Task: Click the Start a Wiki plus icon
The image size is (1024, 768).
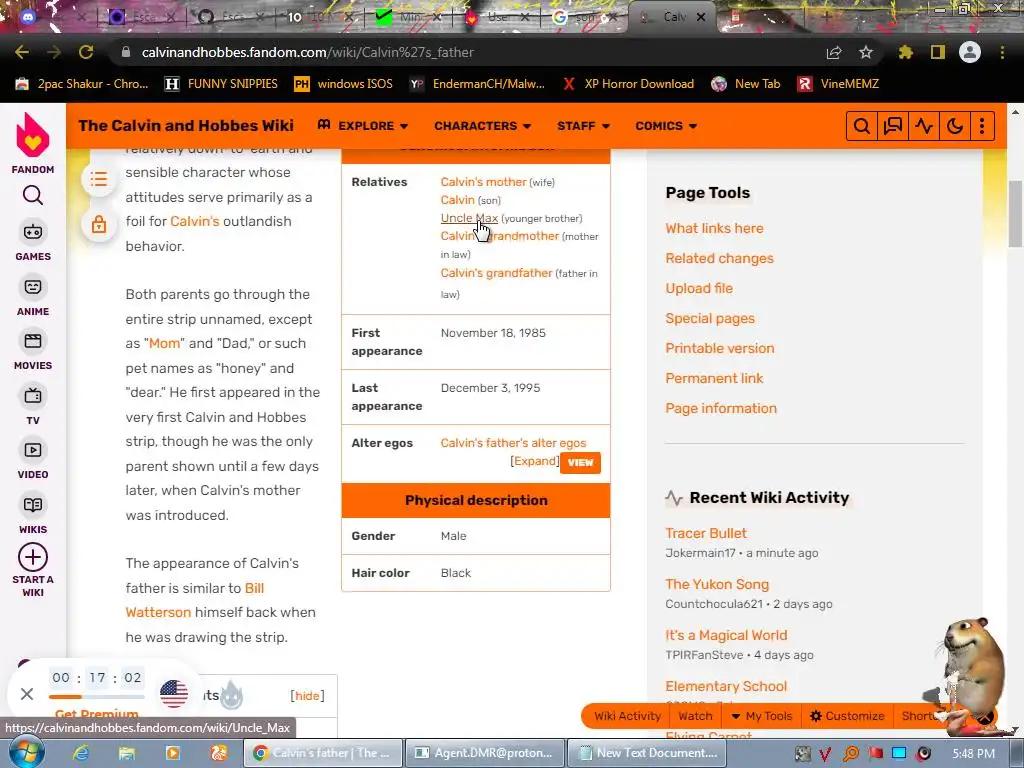Action: (x=33, y=558)
